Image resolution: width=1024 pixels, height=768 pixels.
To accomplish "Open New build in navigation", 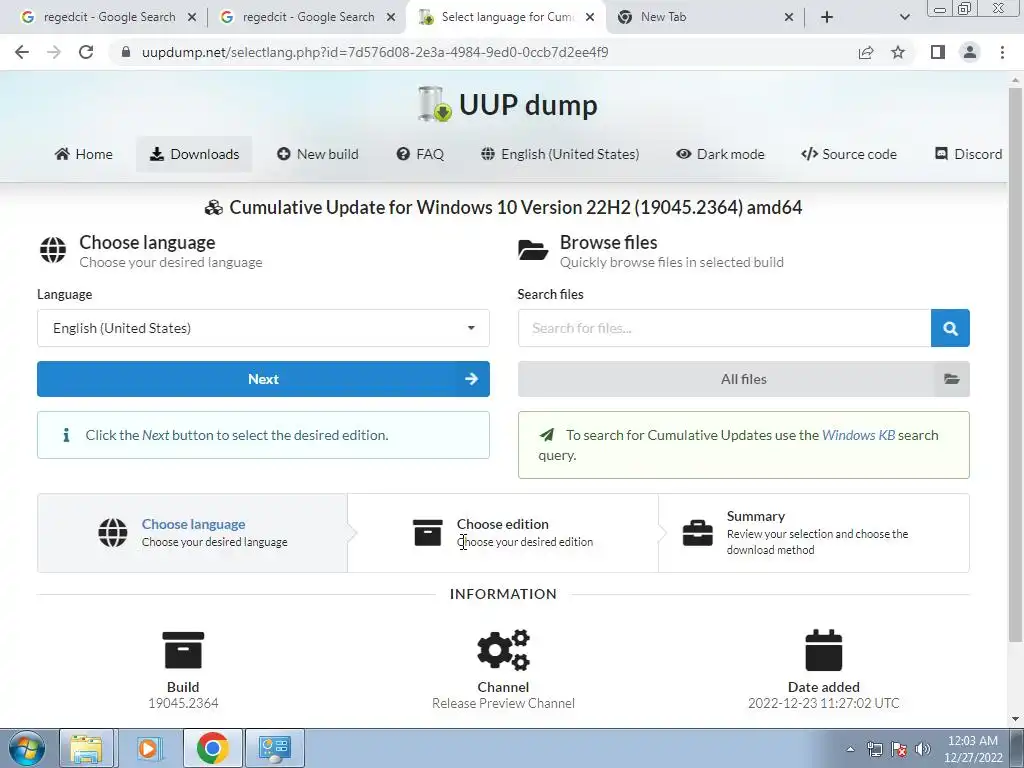I will tap(317, 154).
